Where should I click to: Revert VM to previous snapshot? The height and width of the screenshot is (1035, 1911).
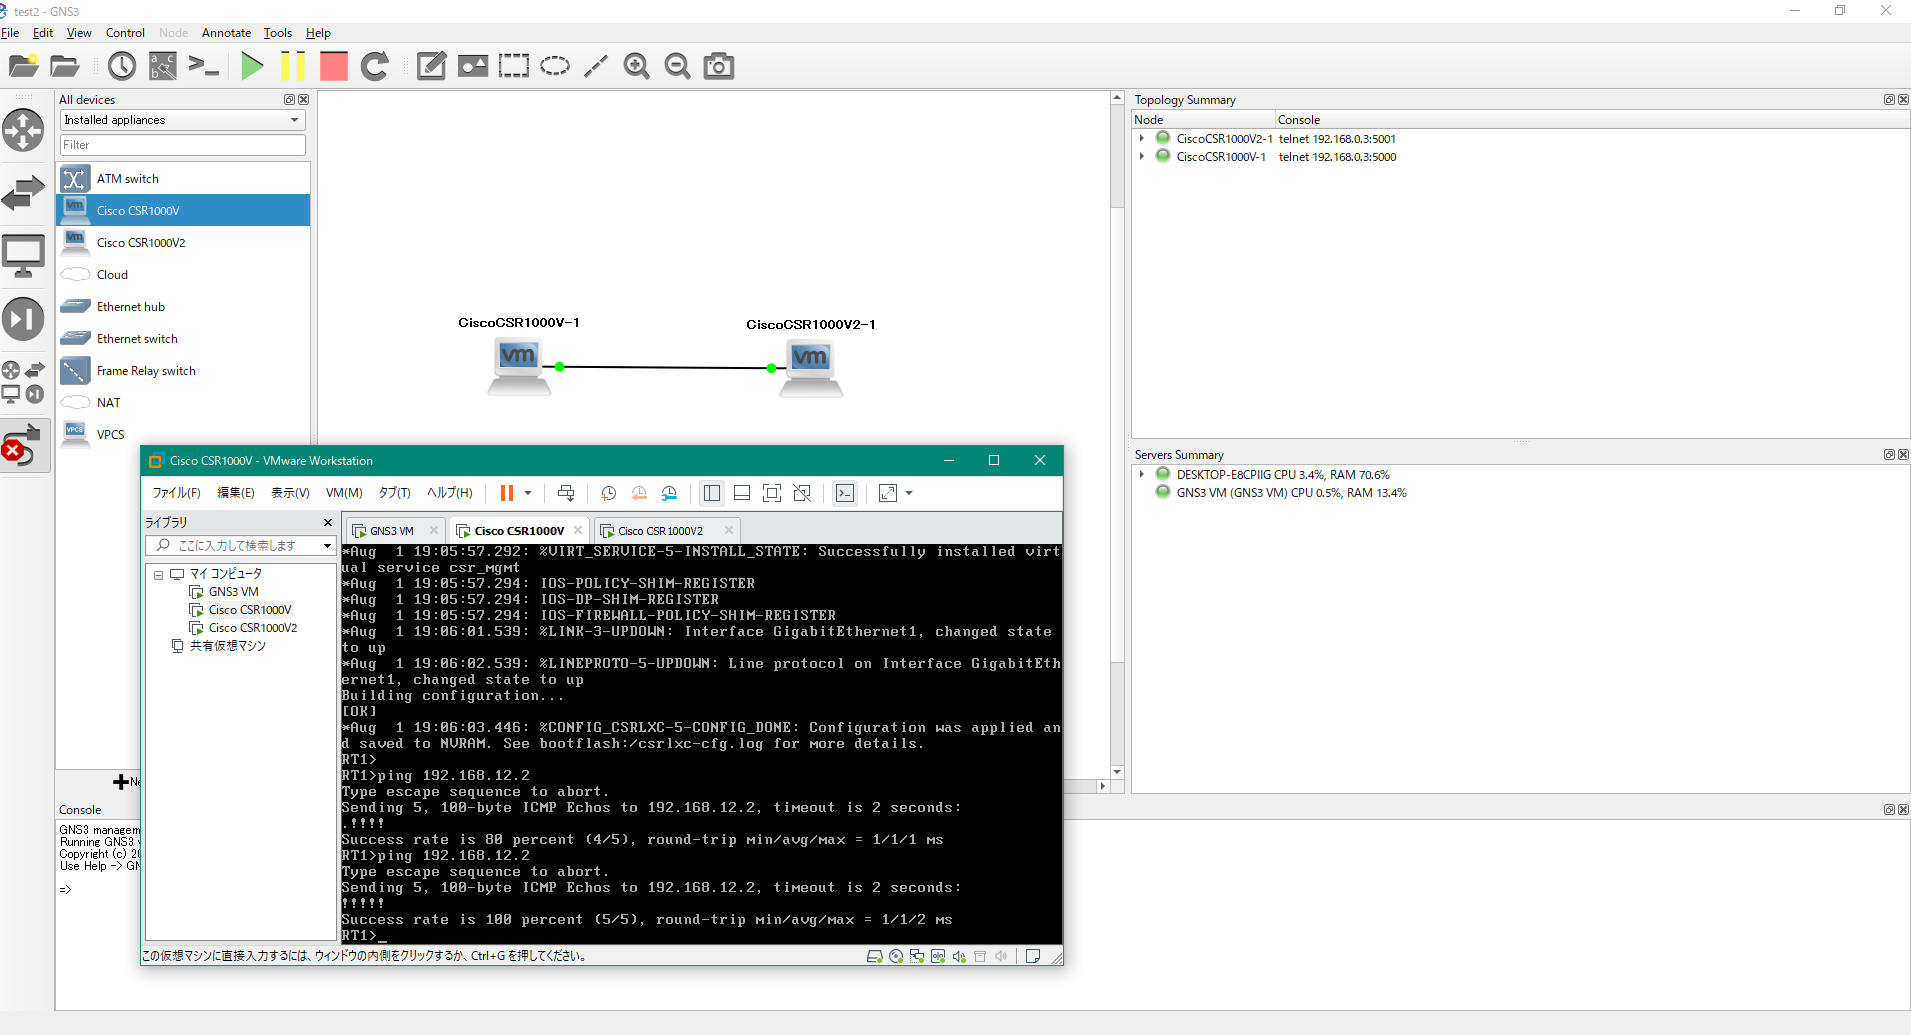click(x=639, y=493)
